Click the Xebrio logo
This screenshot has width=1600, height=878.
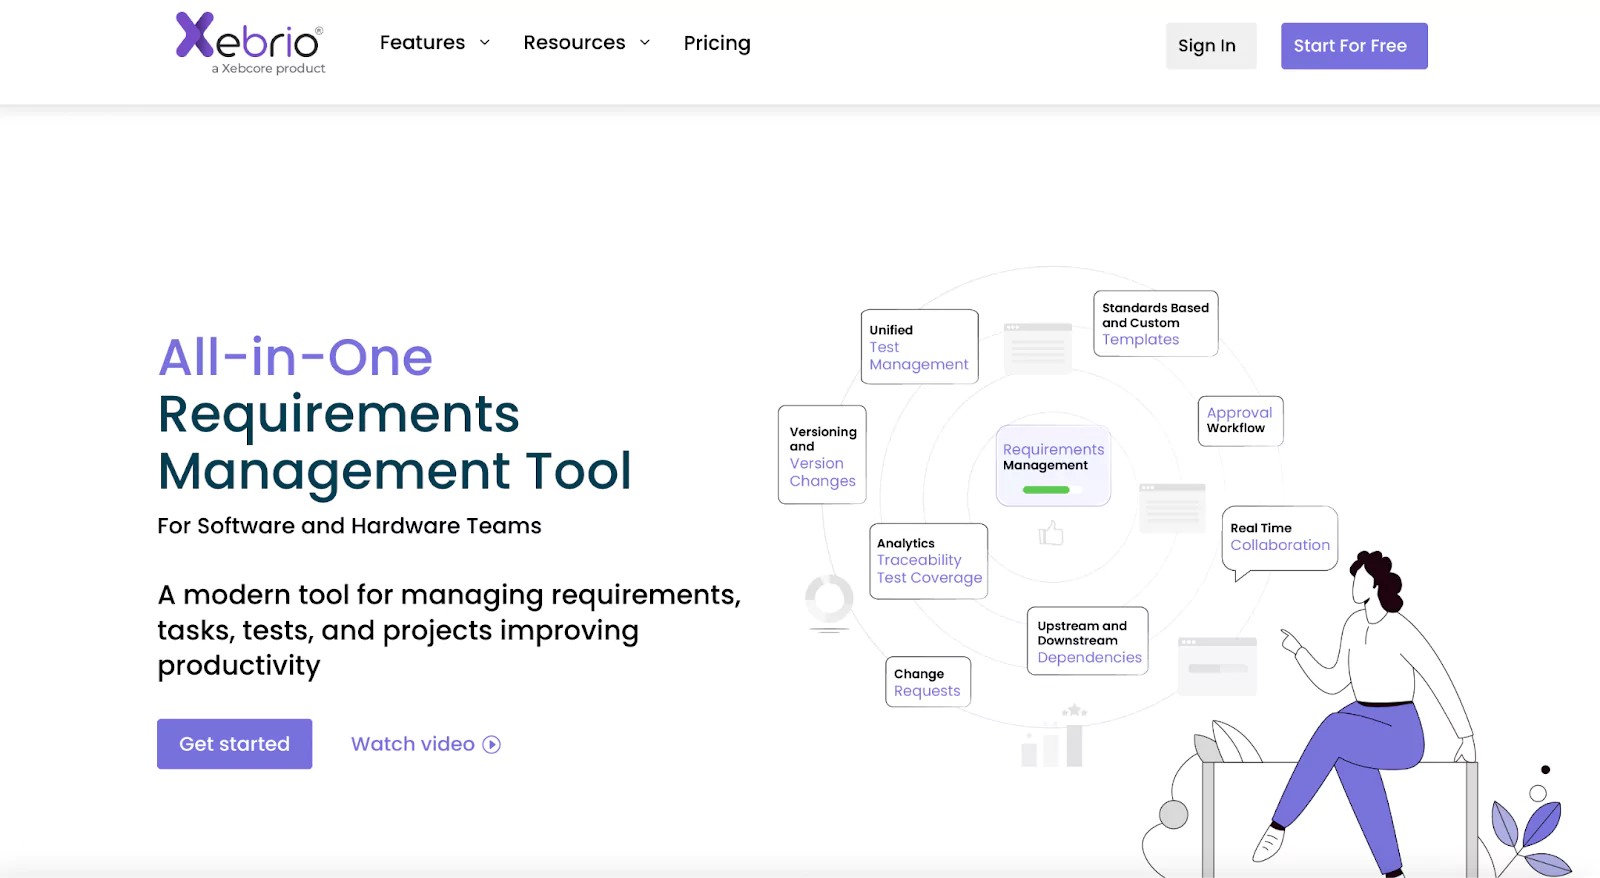pyautogui.click(x=250, y=42)
